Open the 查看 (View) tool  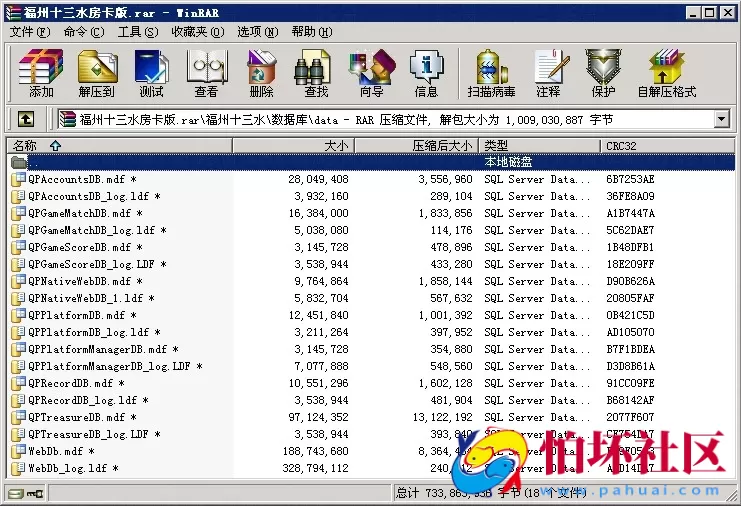click(x=207, y=73)
